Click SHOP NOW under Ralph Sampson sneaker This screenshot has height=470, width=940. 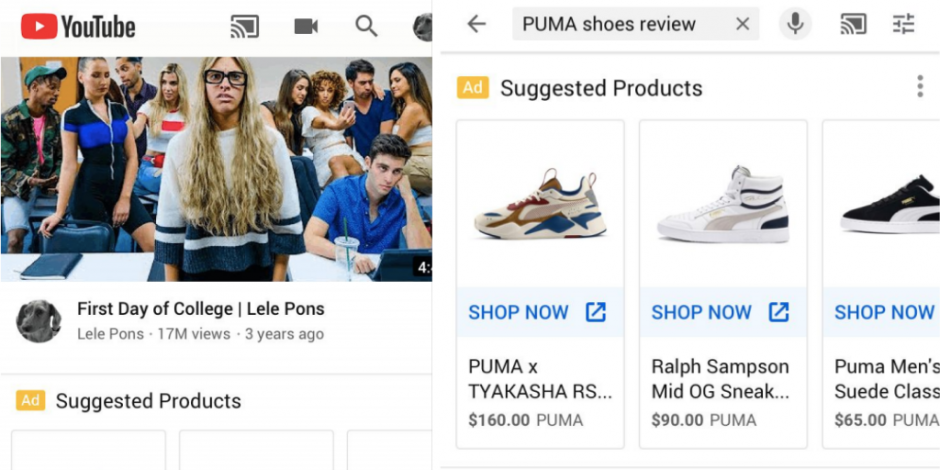pos(723,312)
